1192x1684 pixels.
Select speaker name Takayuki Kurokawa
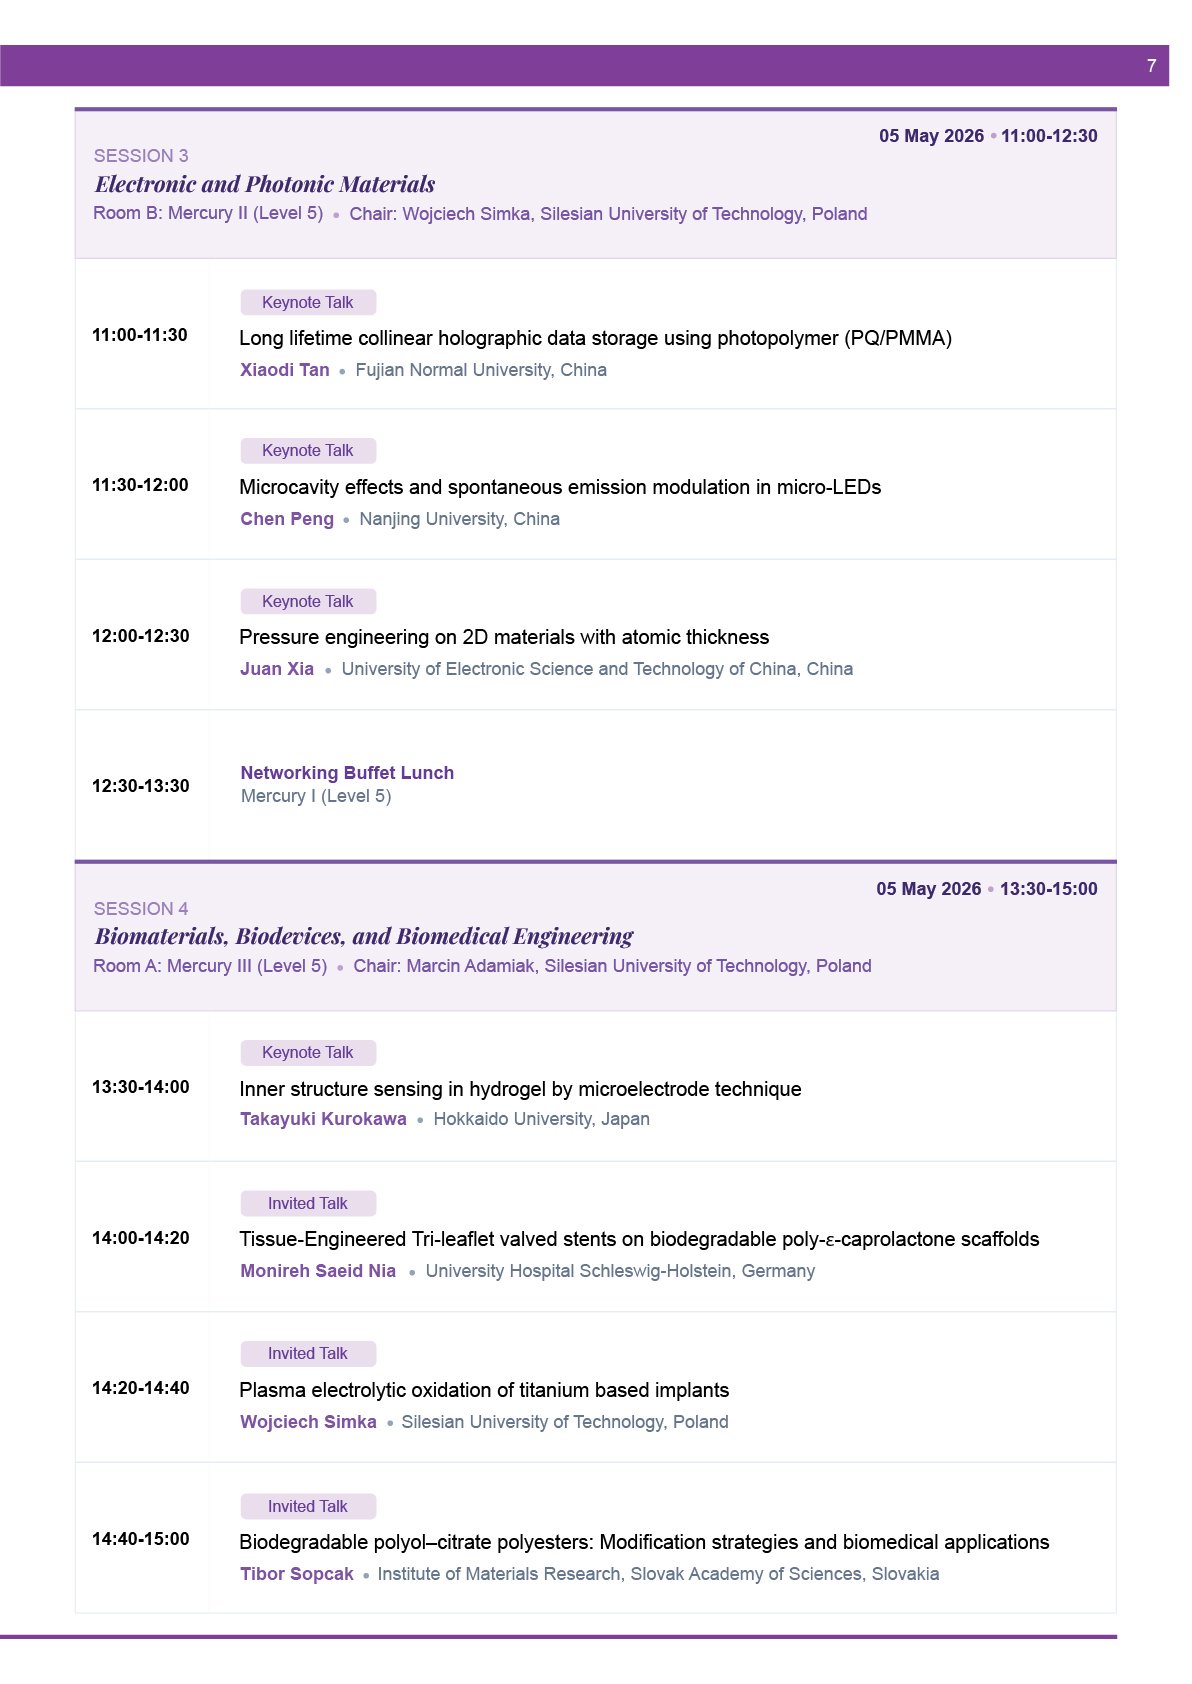coord(323,1119)
